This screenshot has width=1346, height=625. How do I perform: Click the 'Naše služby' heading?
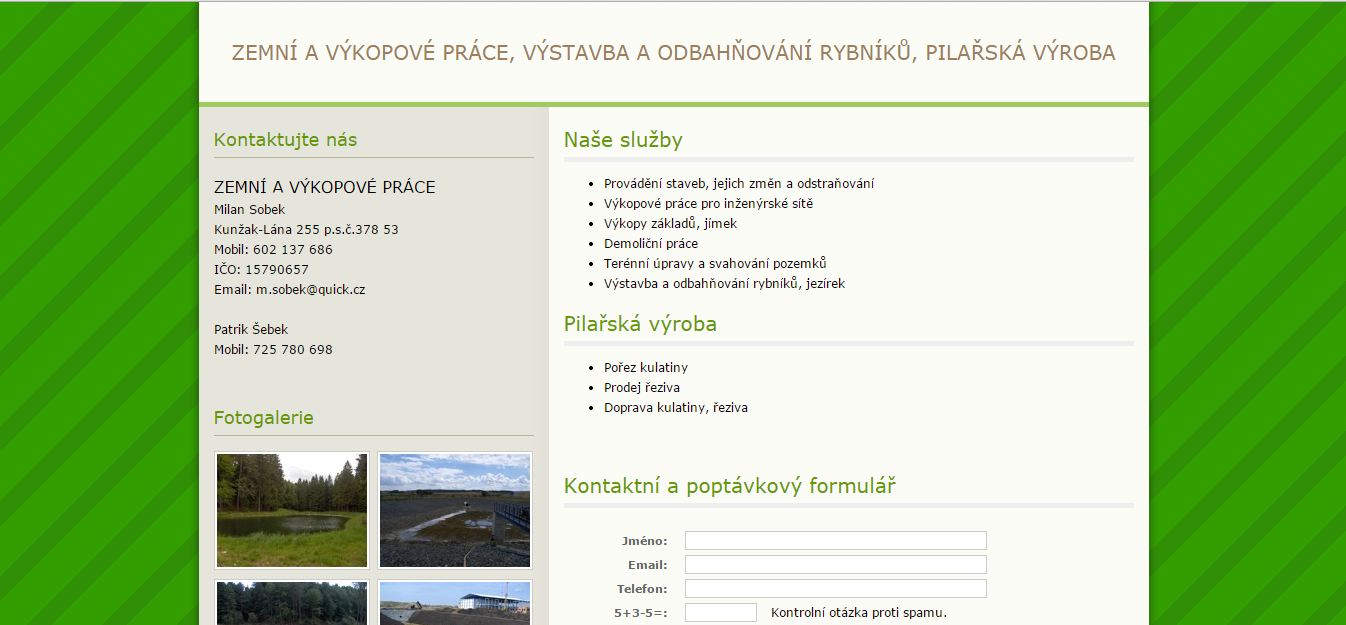tap(623, 140)
